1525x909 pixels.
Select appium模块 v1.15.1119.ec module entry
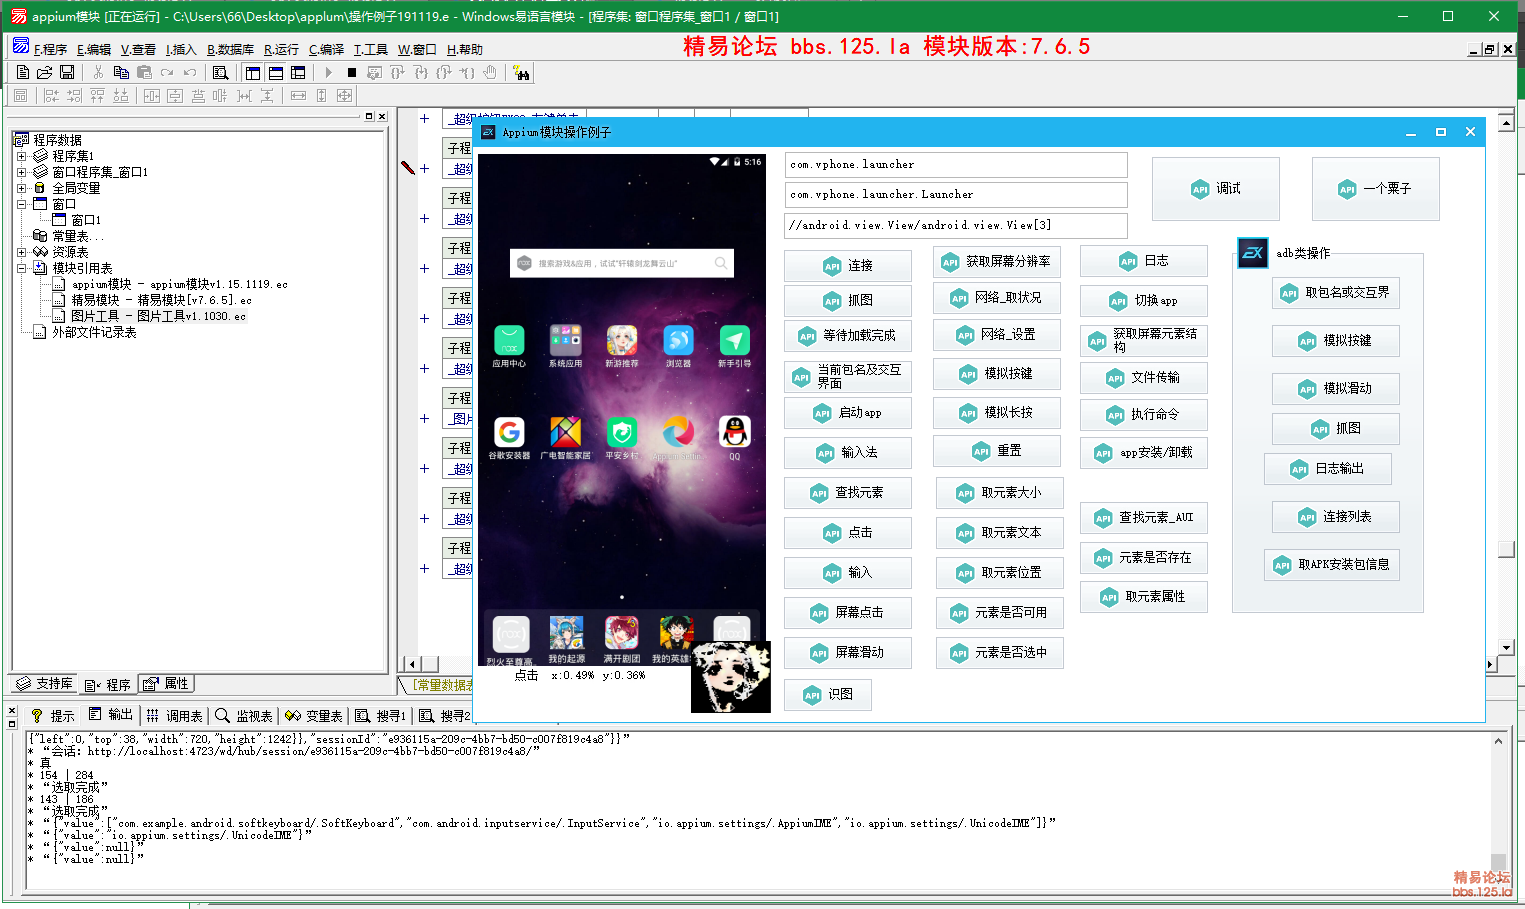[179, 284]
